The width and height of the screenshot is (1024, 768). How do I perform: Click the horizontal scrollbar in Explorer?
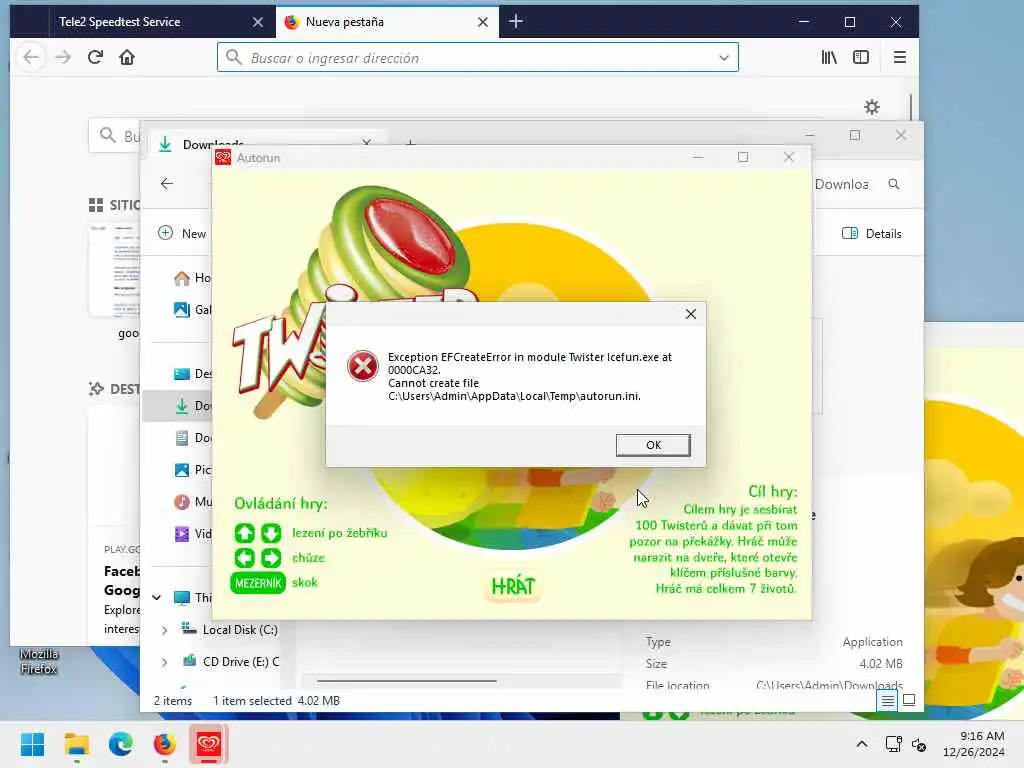tap(406, 681)
